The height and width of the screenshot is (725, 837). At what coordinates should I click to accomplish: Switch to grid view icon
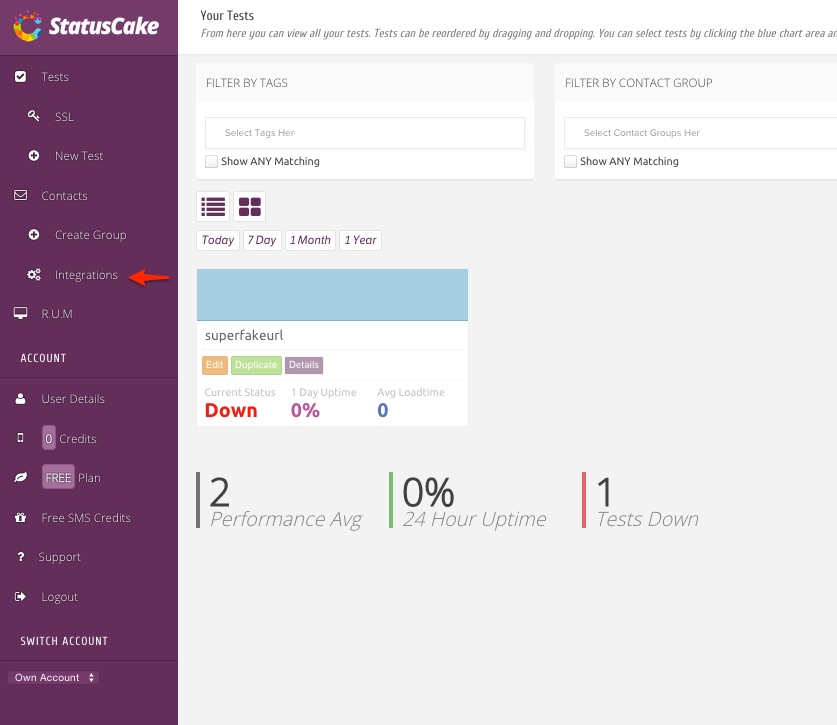pyautogui.click(x=249, y=207)
